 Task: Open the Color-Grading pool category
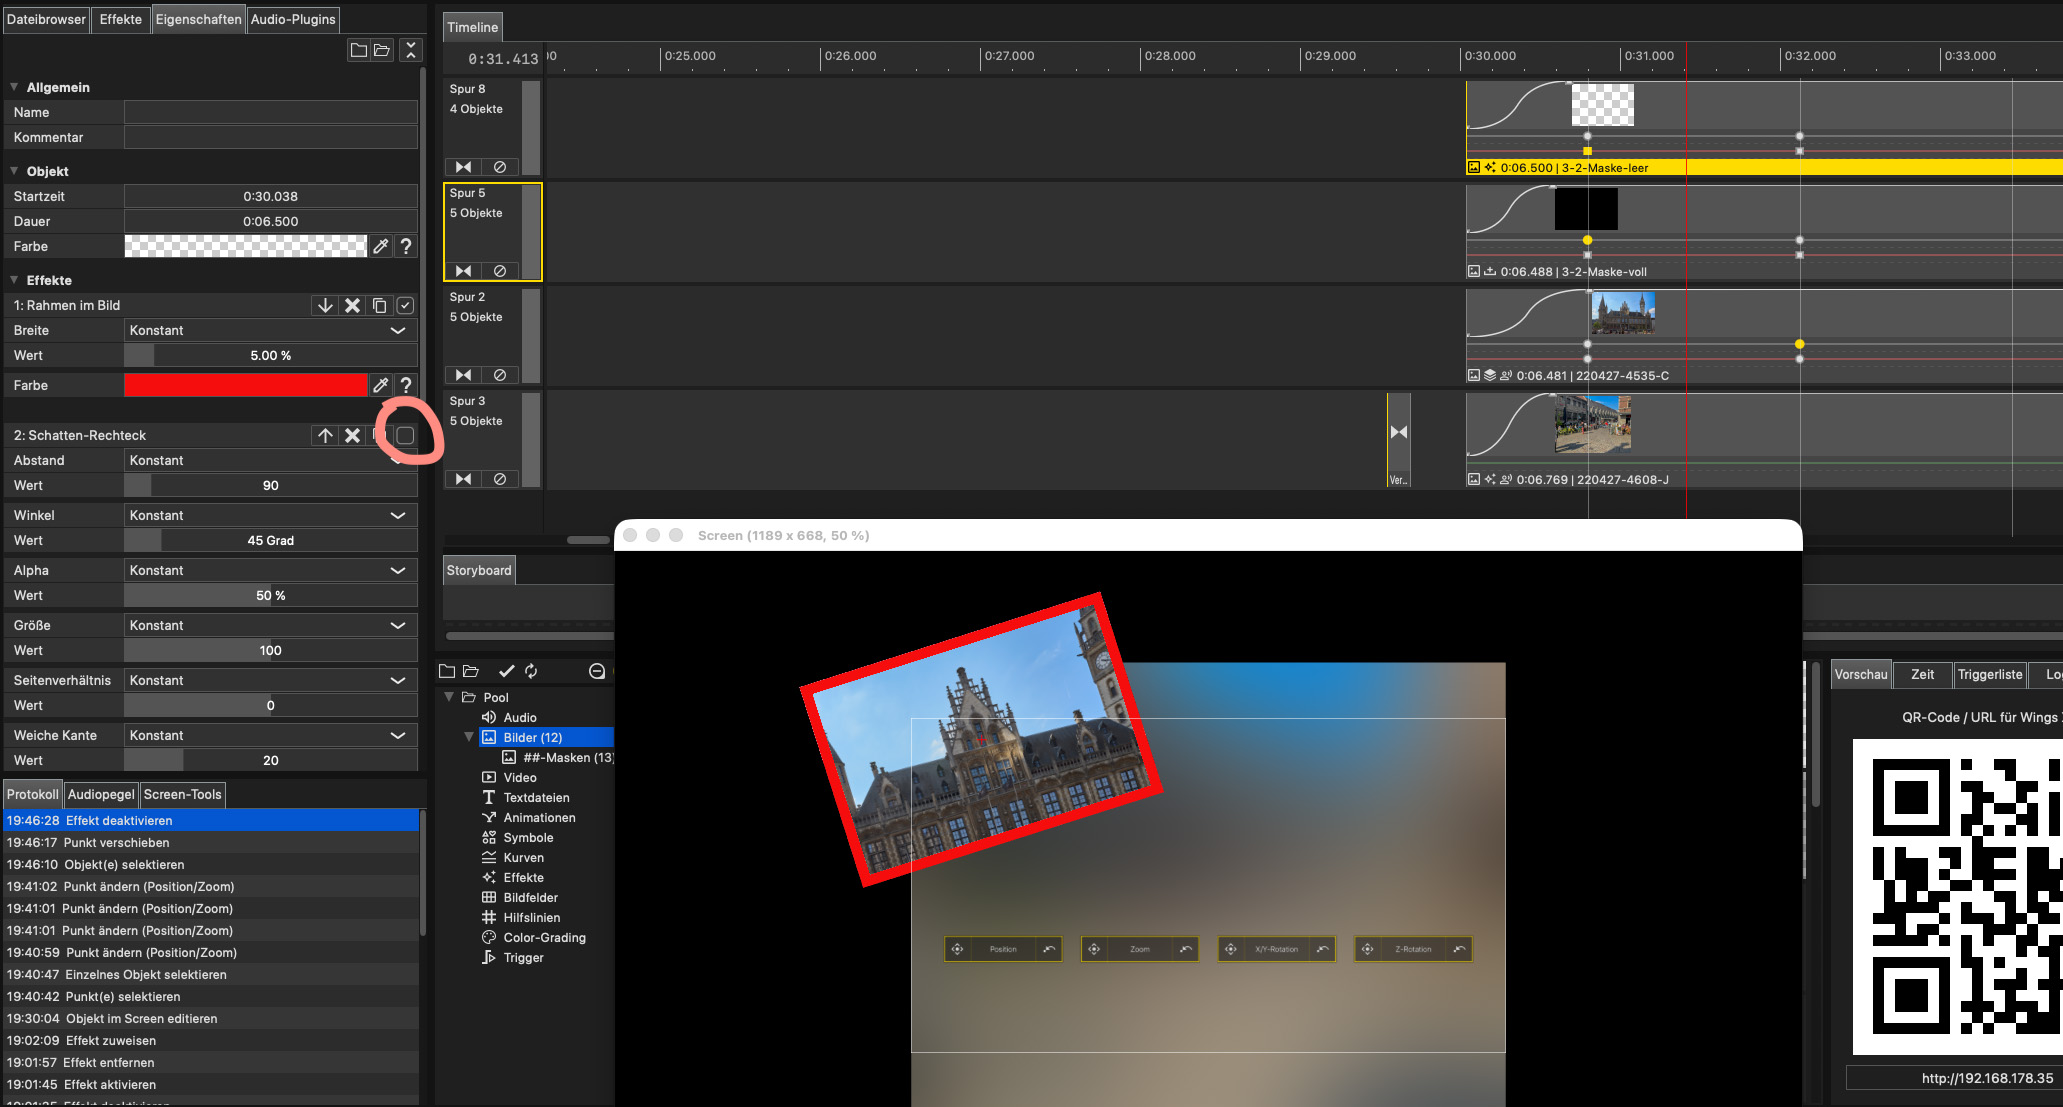[544, 938]
